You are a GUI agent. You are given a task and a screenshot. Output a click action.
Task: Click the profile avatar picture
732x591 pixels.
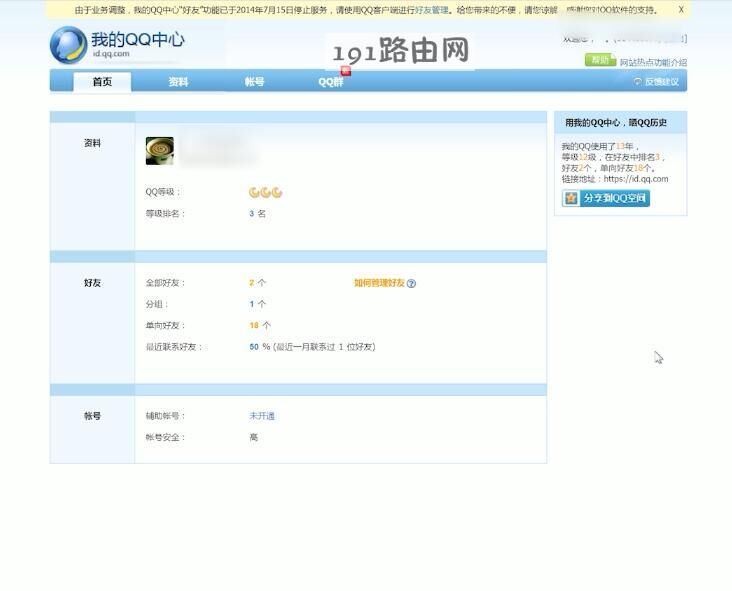click(160, 151)
